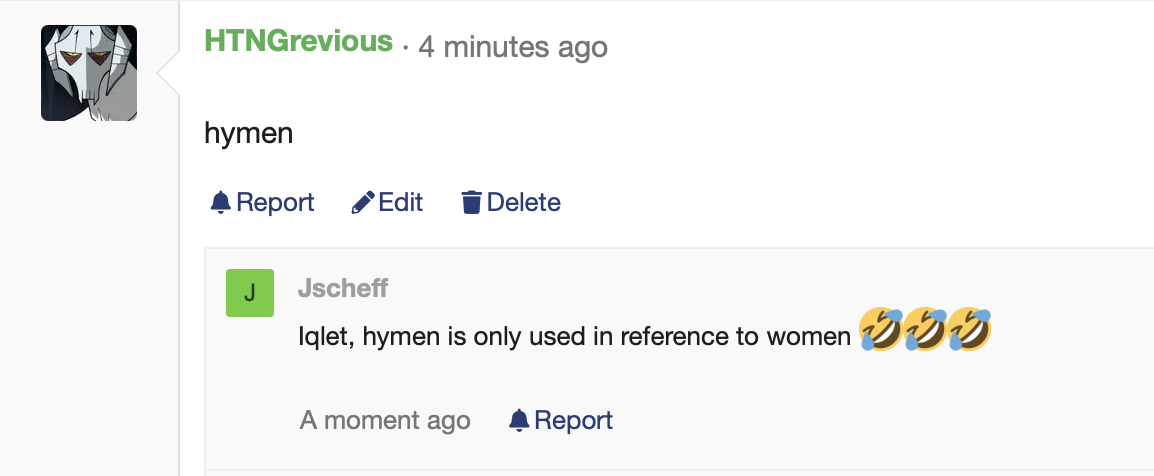1154x476 pixels.
Task: Click the pencil icon next to Edit
Action: click(x=363, y=203)
